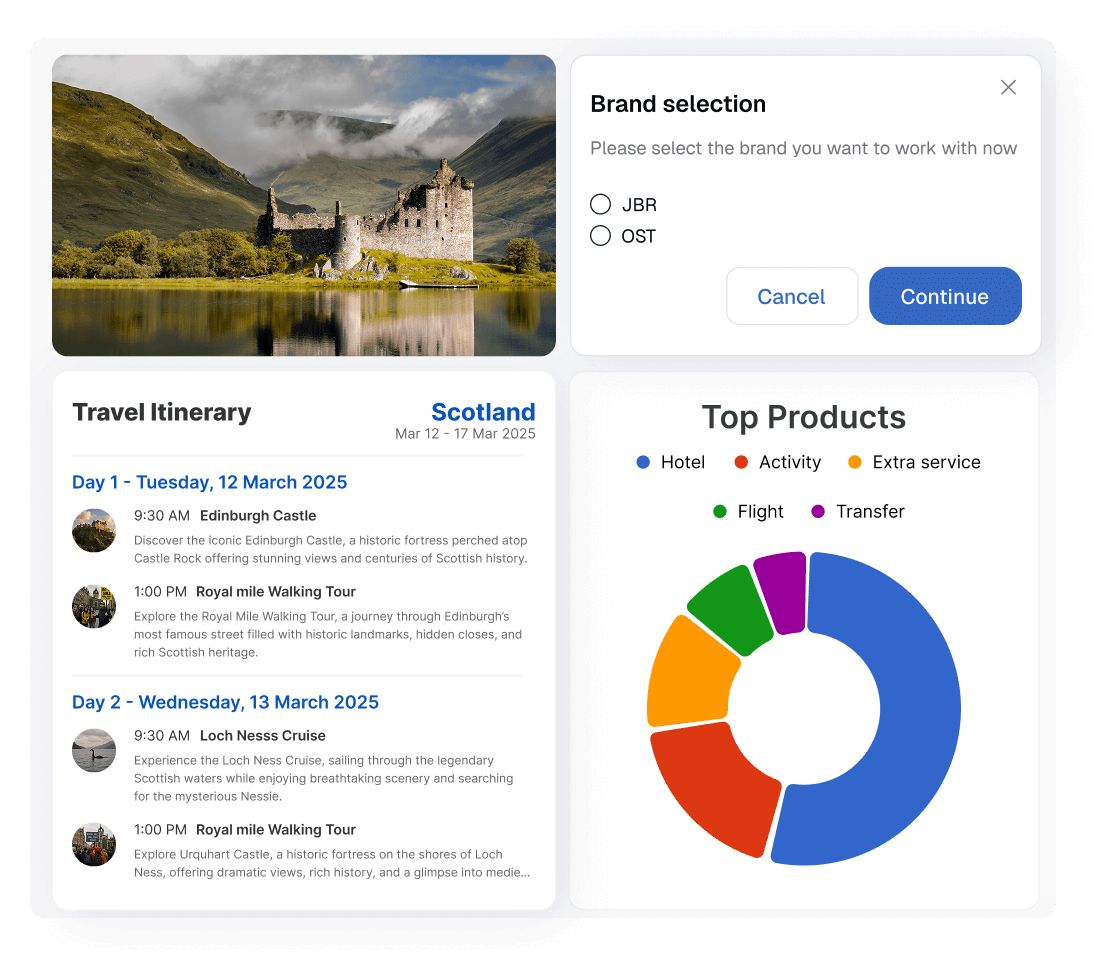Open Day 2 Royal mile Walking Tour thumbnail
The width and height of the screenshot is (1113, 978).
(94, 845)
